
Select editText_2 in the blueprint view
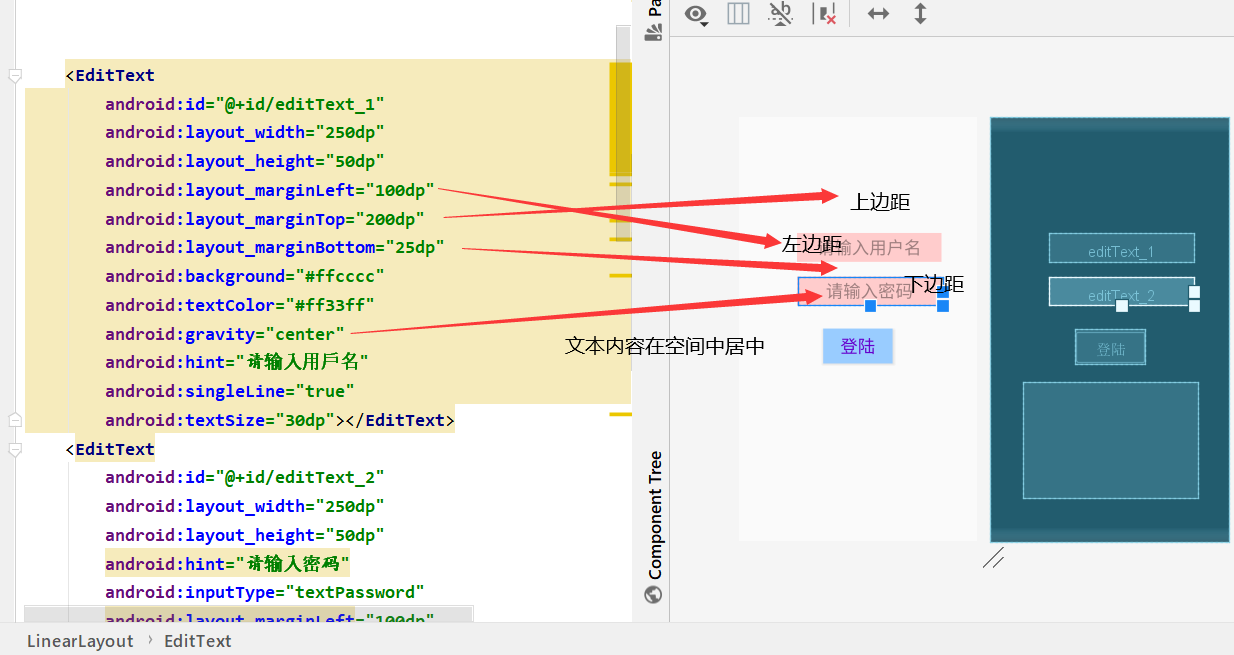pos(1121,292)
